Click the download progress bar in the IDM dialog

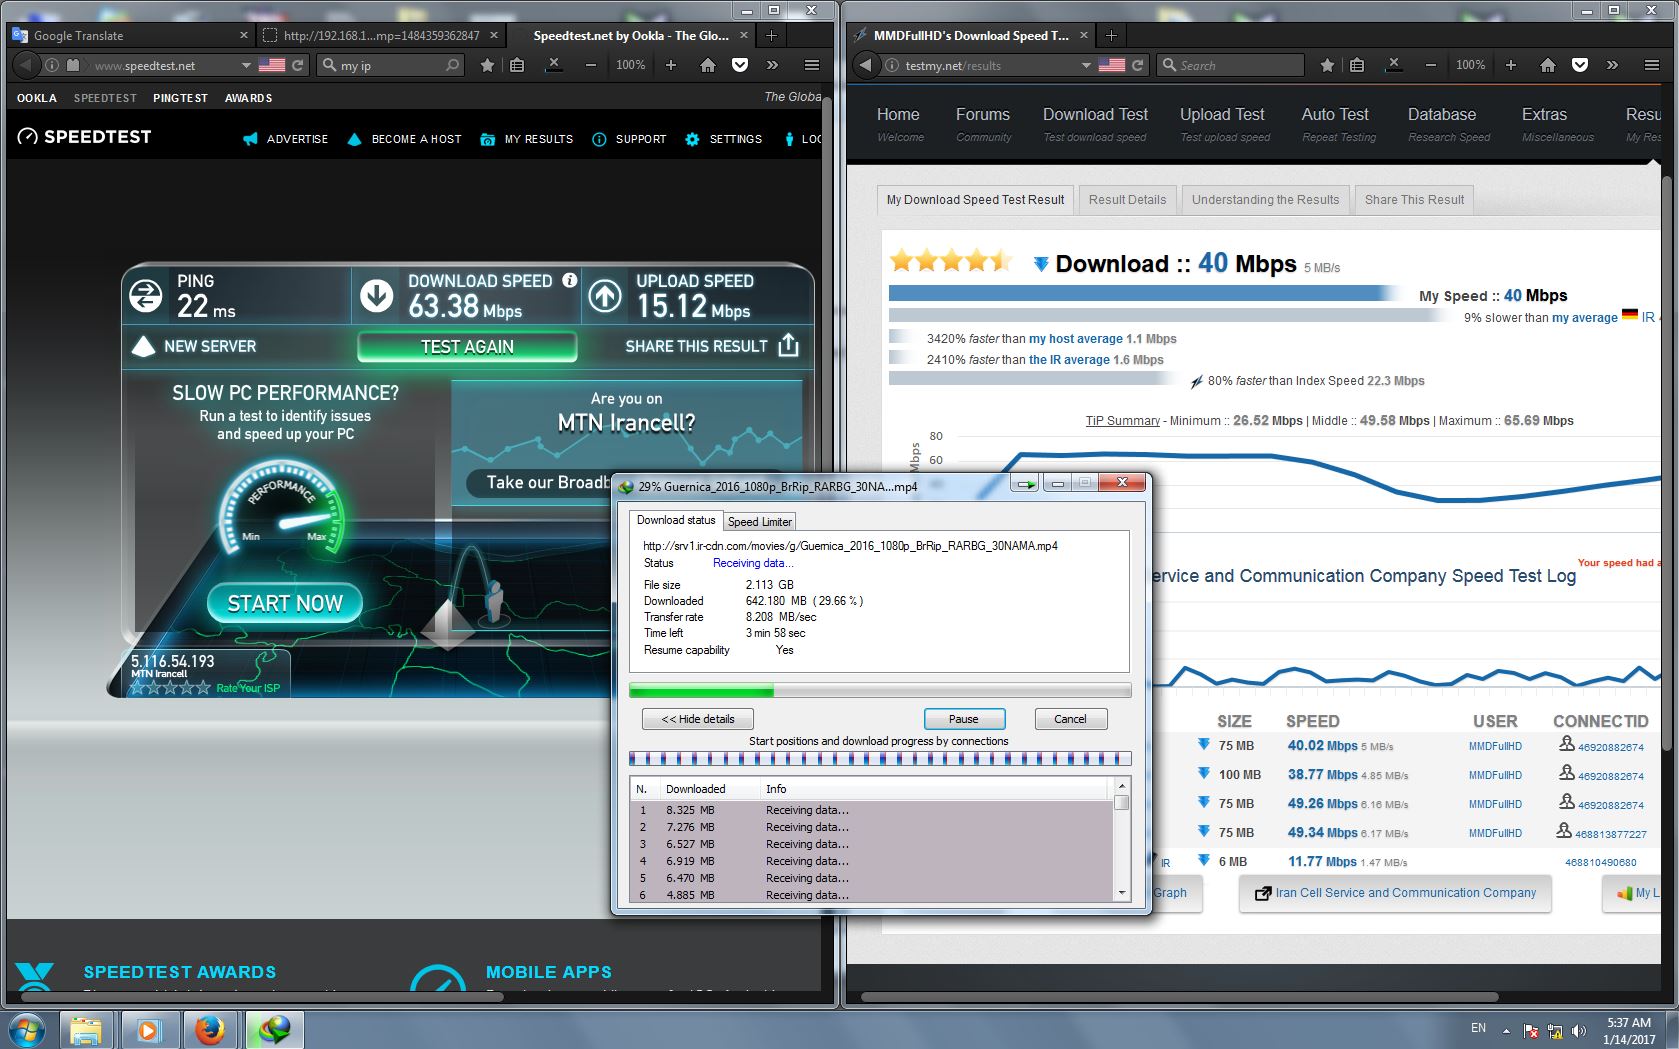(880, 690)
